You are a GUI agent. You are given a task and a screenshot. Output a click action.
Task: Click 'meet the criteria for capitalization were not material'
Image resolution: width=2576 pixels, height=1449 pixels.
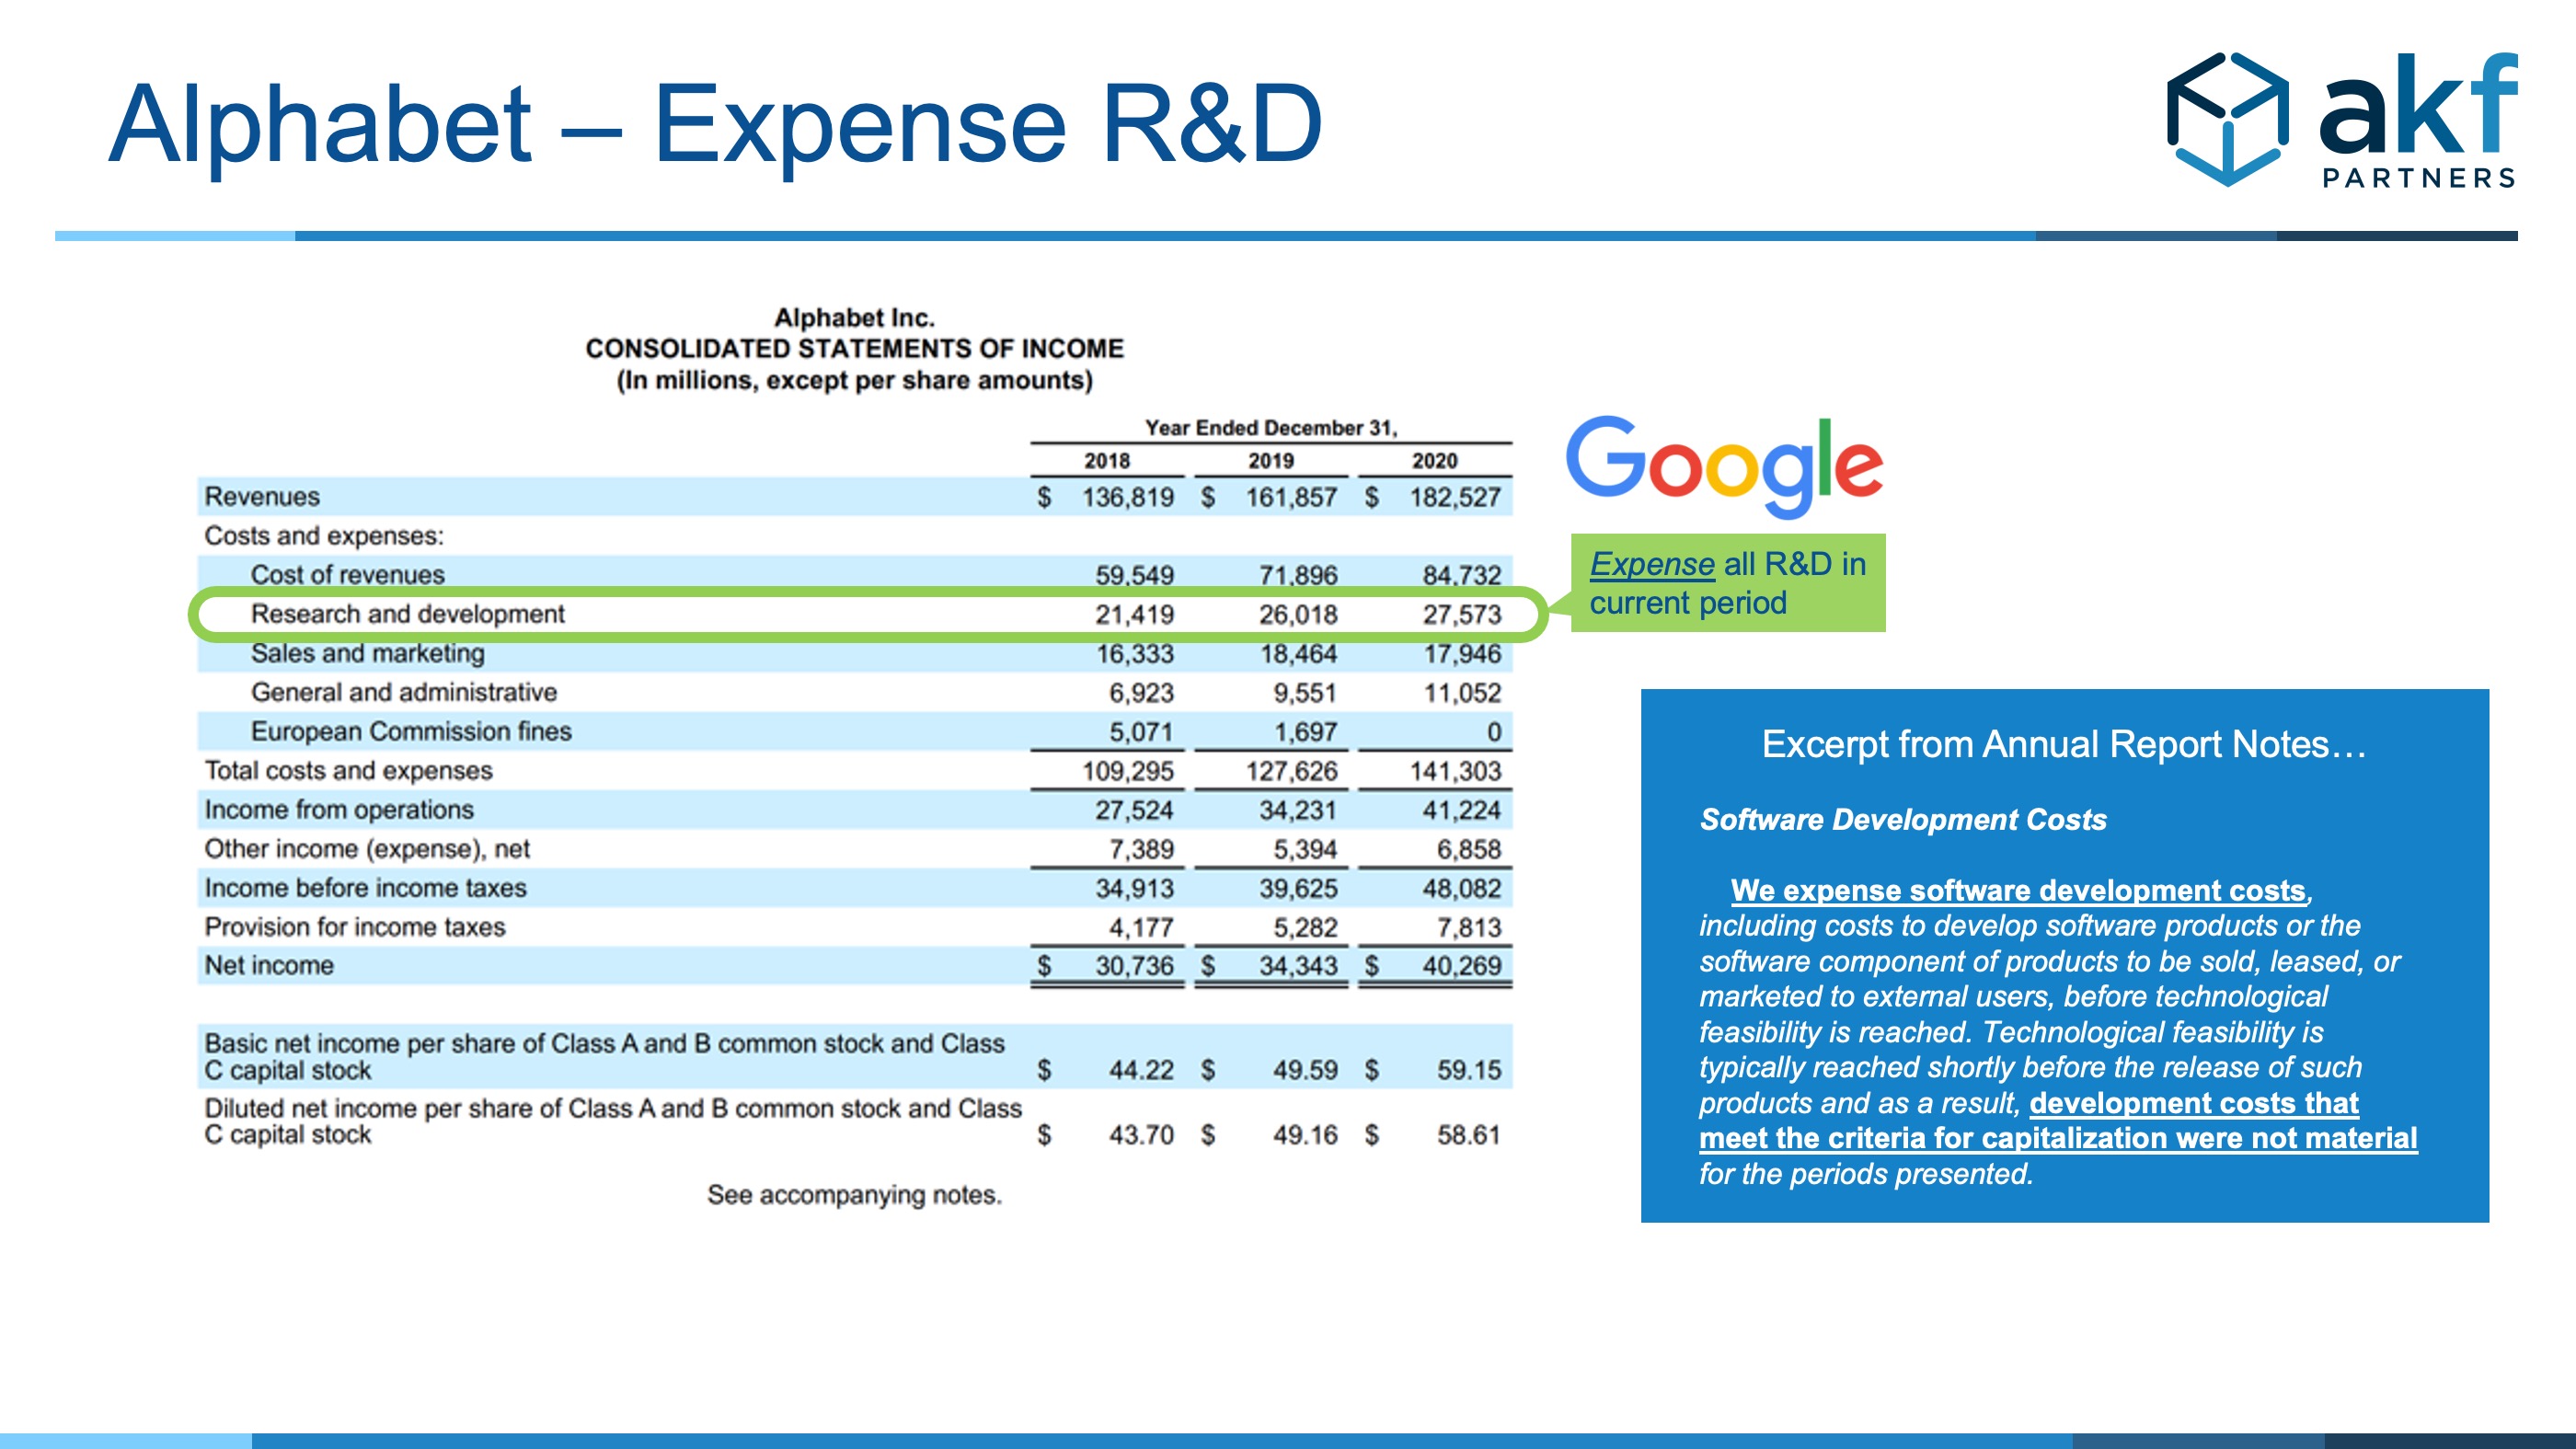pyautogui.click(x=2058, y=1138)
